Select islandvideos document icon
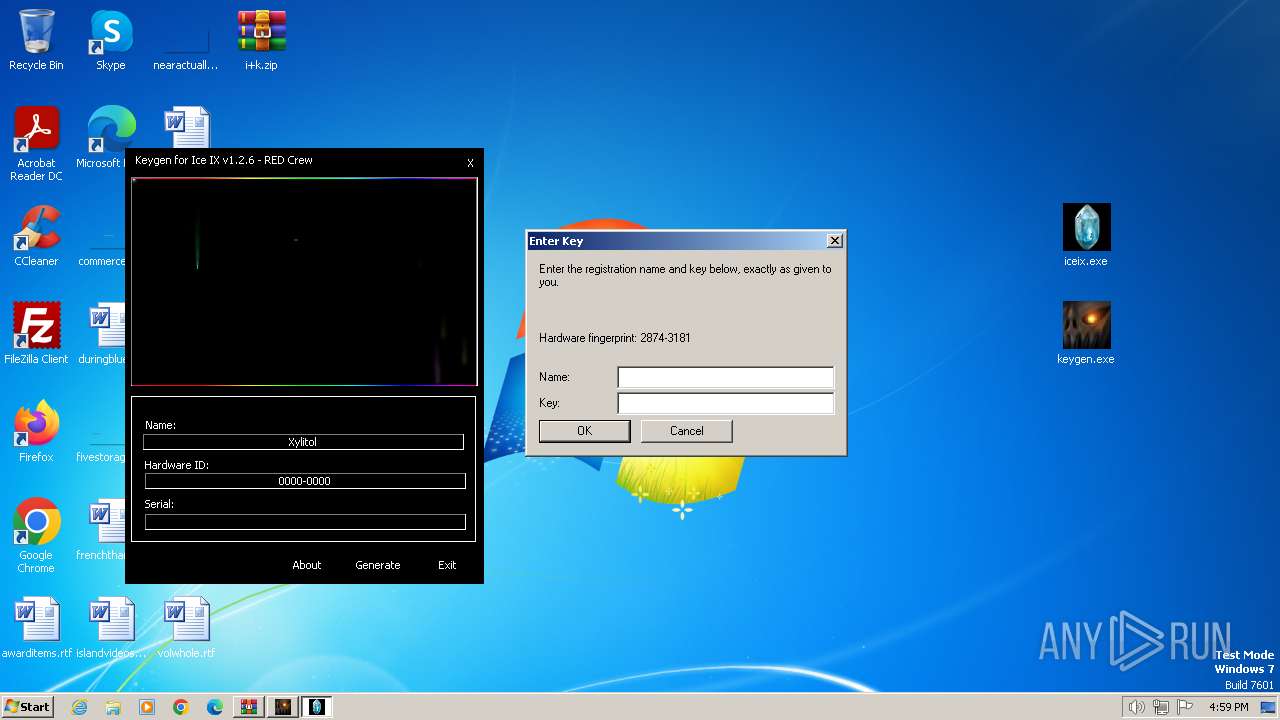The width and height of the screenshot is (1280, 720). [111, 628]
